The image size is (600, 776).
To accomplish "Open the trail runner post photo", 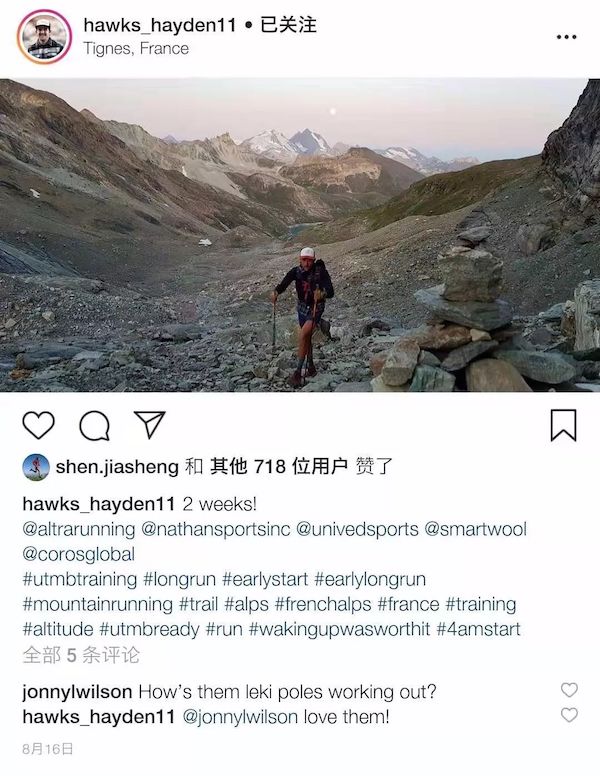I will [x=300, y=235].
